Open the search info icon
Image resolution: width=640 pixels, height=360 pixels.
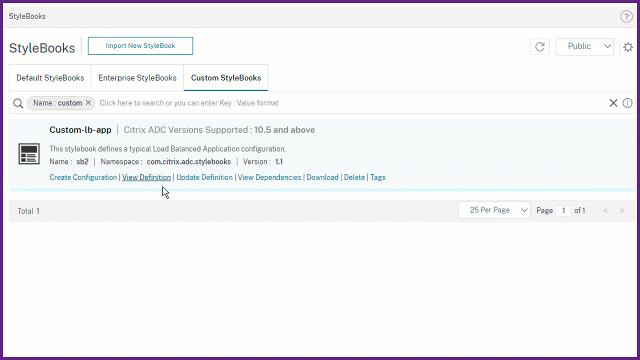point(627,103)
